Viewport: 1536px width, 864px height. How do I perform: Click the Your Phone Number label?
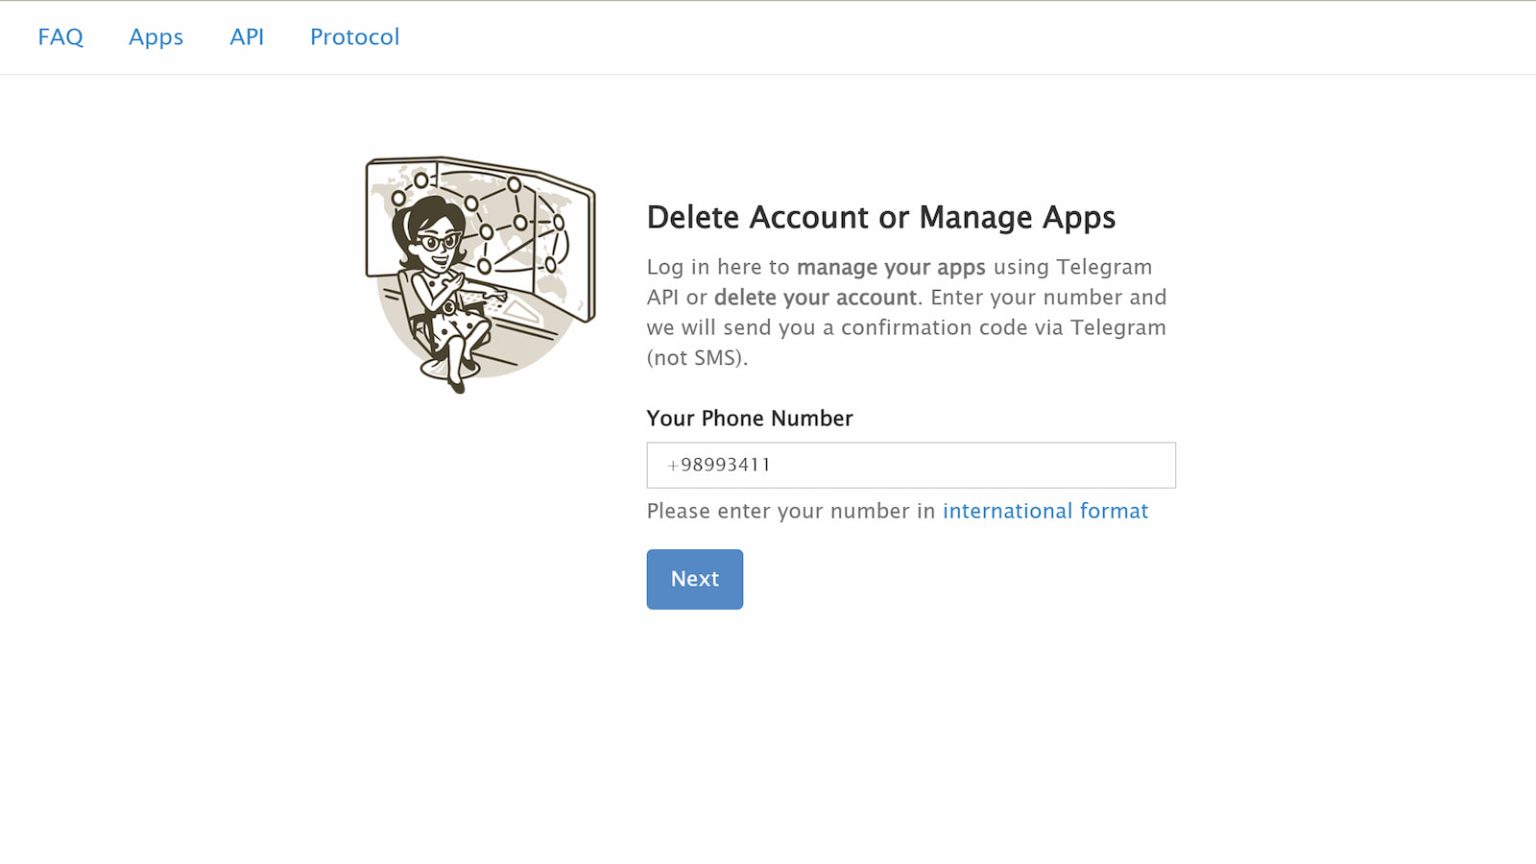[749, 418]
